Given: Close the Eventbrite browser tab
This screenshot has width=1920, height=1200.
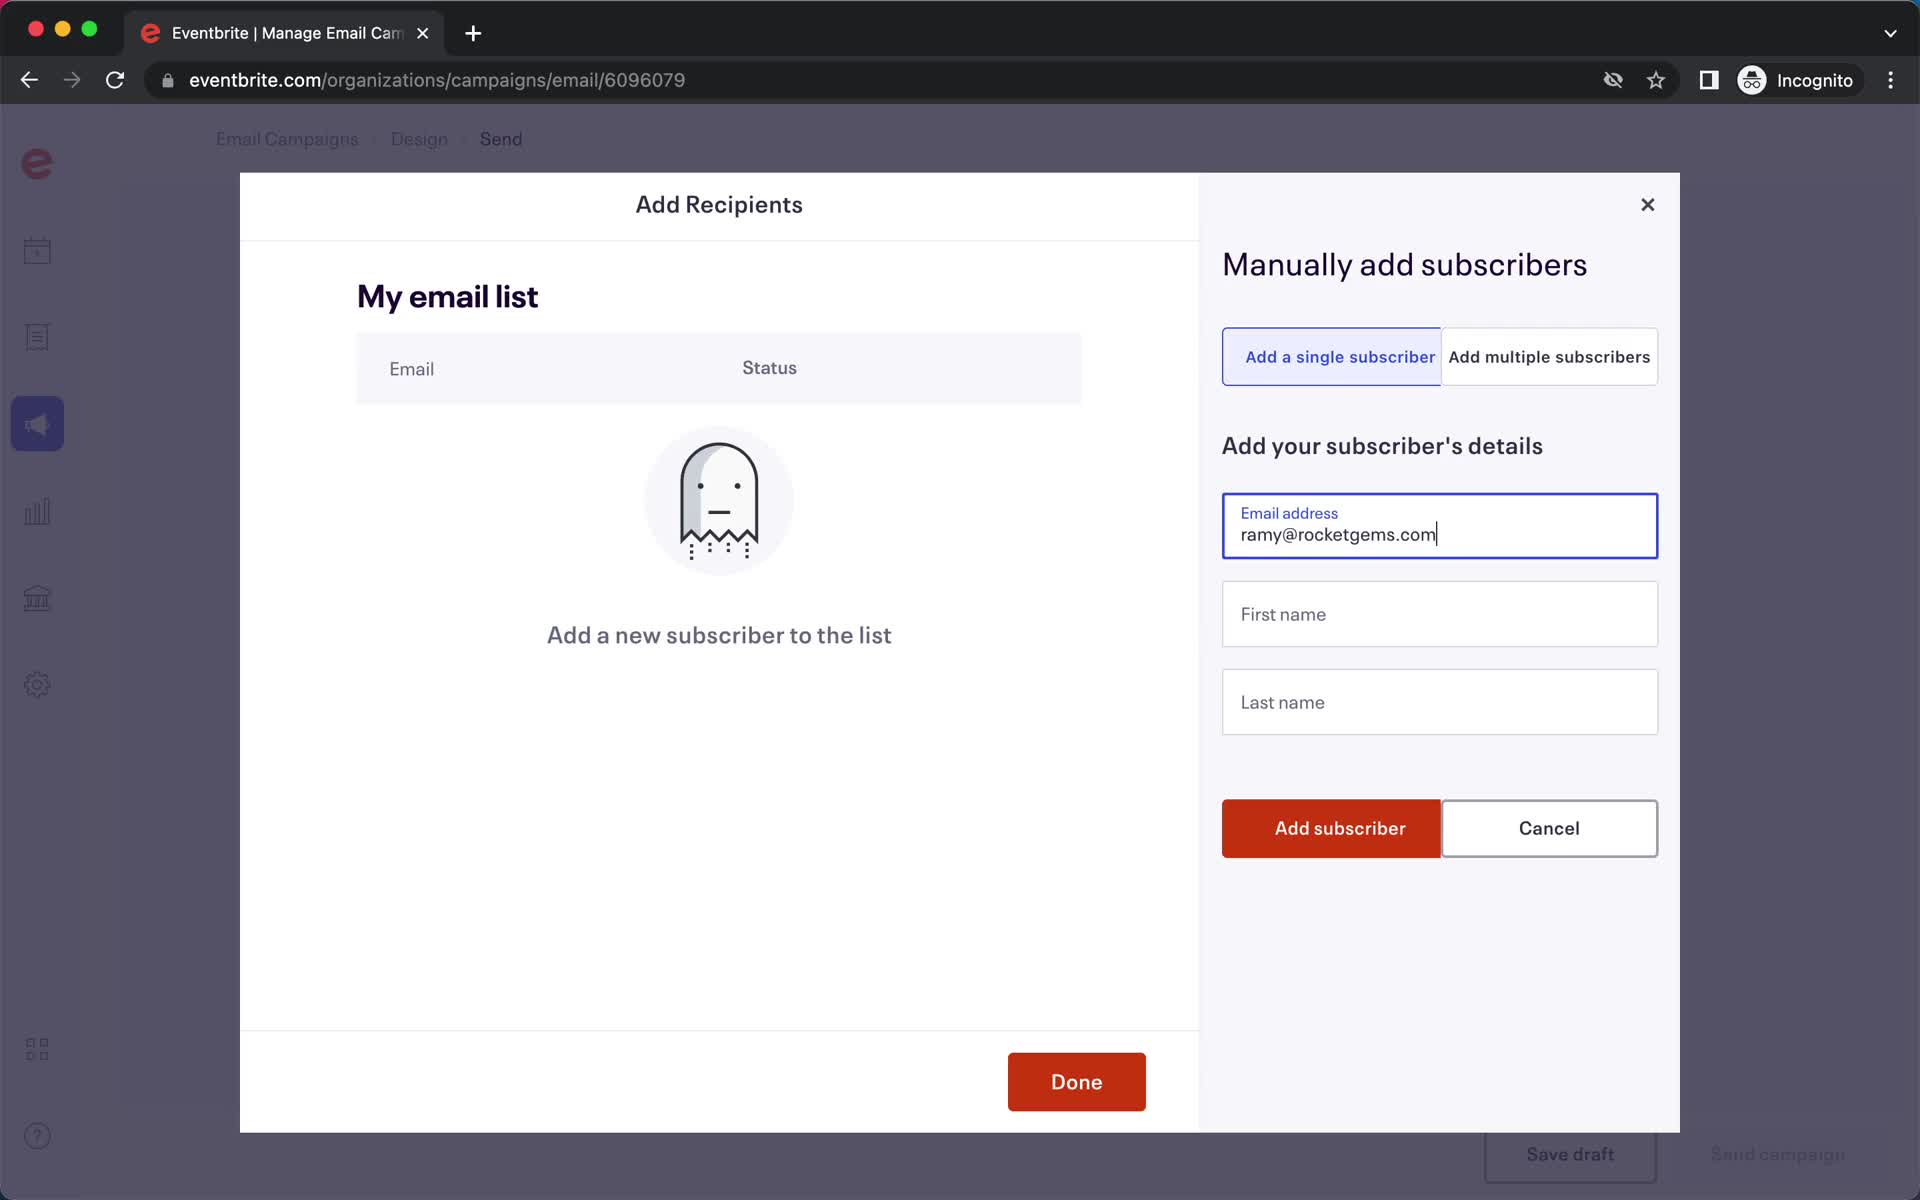Looking at the screenshot, I should click(423, 33).
